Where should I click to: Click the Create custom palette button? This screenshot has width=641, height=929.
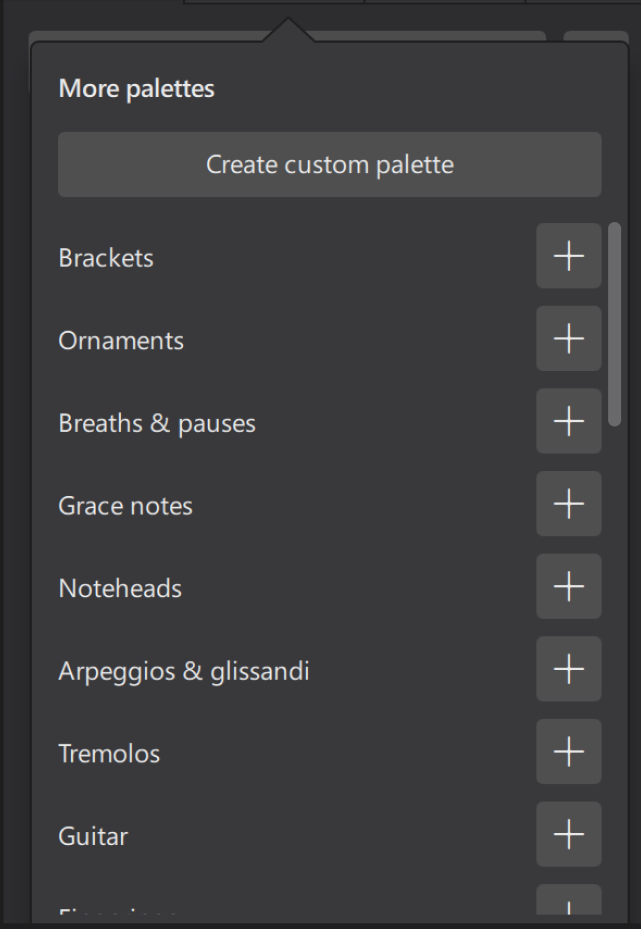click(x=329, y=164)
